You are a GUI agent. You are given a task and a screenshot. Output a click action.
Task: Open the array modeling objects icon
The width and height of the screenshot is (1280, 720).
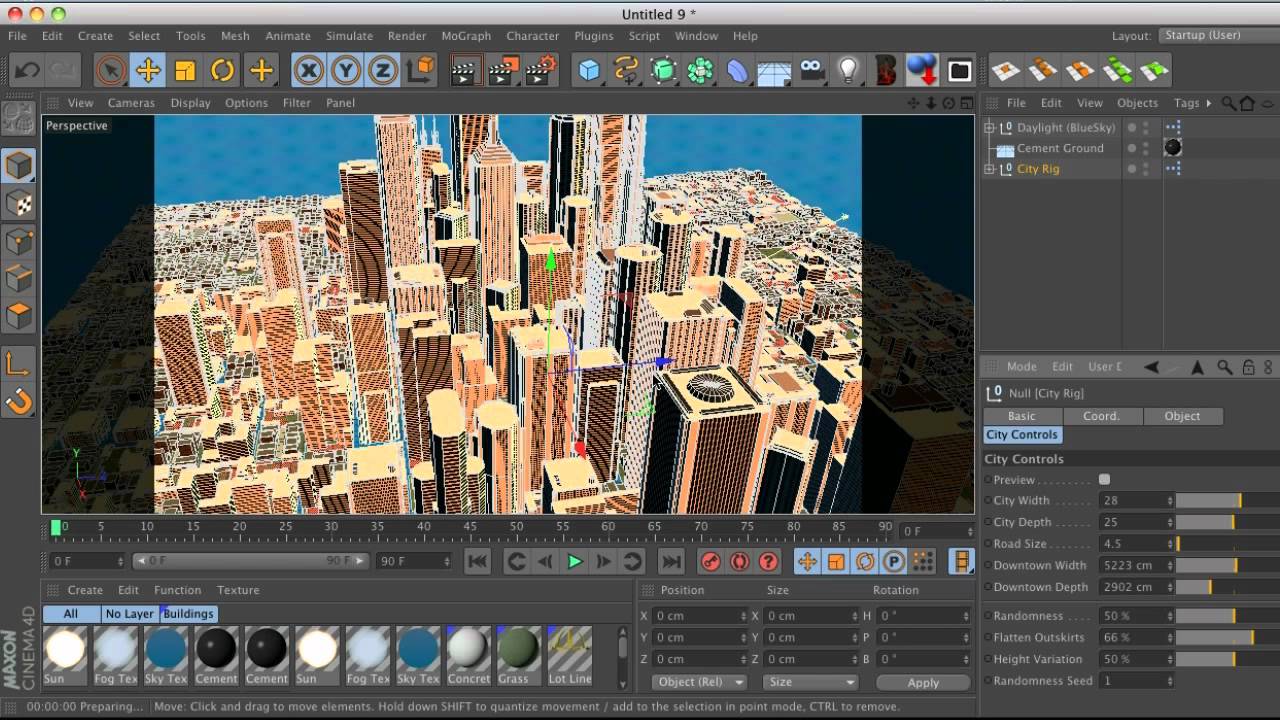click(700, 70)
